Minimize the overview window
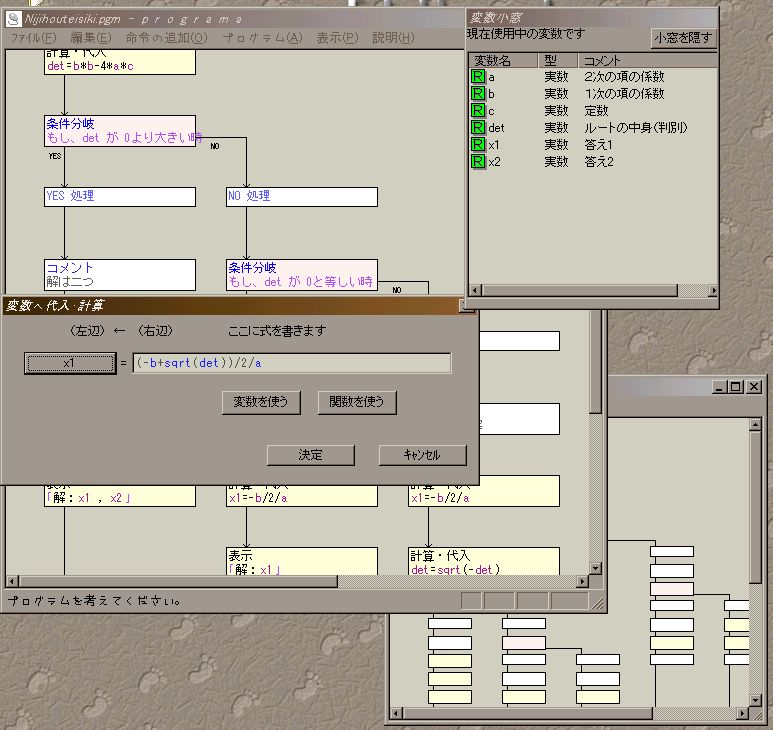The width and height of the screenshot is (773, 730). point(720,387)
